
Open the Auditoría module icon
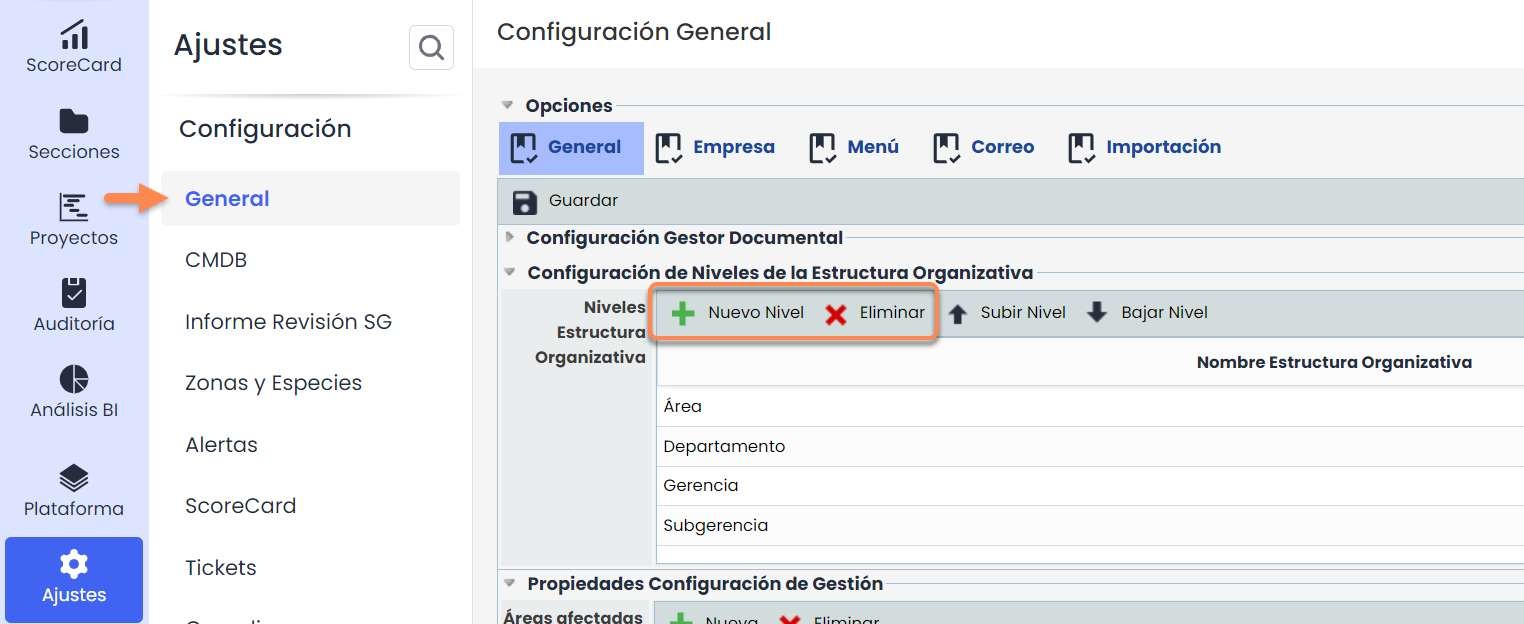(74, 294)
